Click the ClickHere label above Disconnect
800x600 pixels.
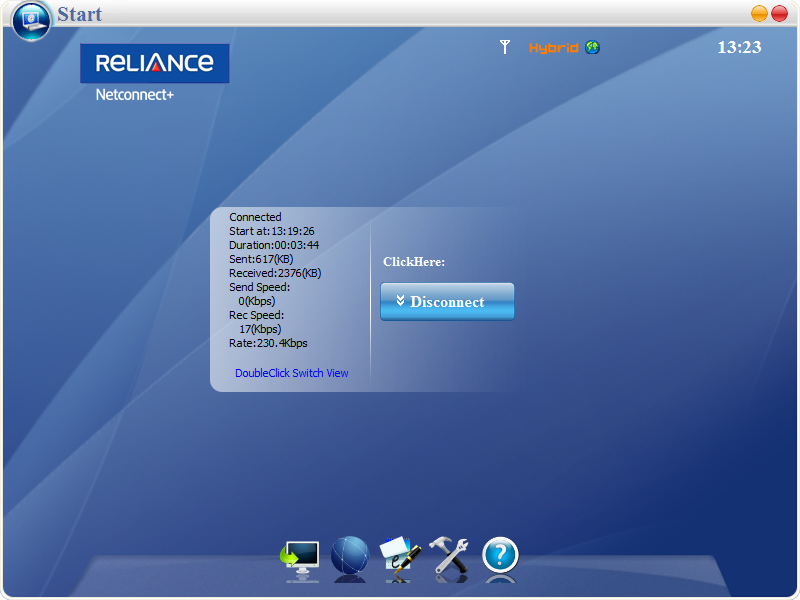click(414, 262)
